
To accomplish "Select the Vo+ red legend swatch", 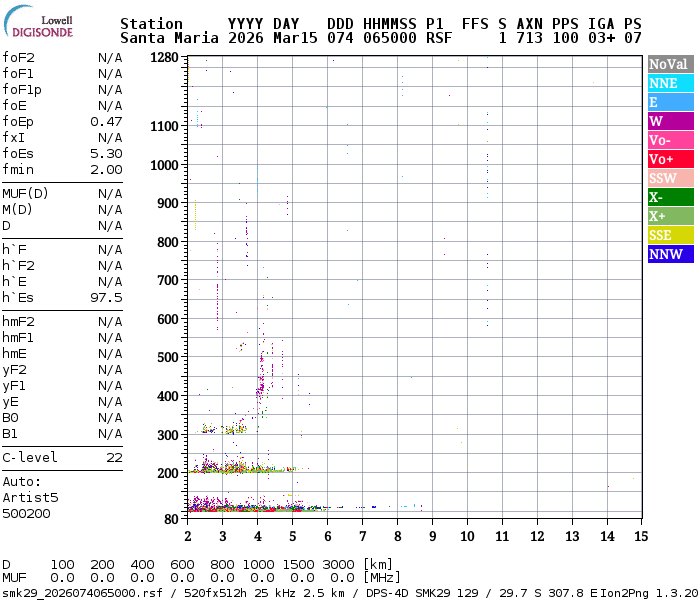I will click(x=671, y=159).
